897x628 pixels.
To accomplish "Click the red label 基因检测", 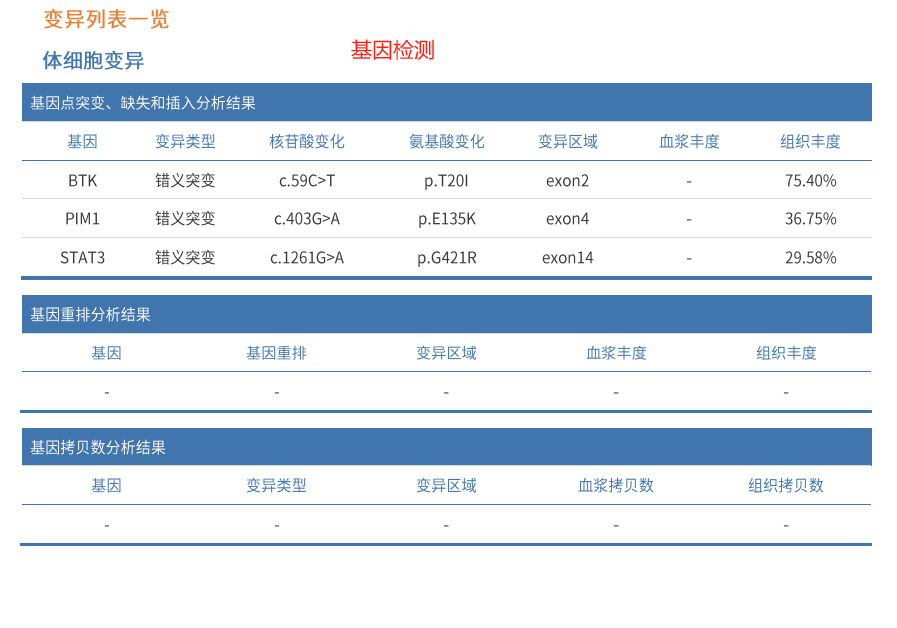I will (x=393, y=50).
